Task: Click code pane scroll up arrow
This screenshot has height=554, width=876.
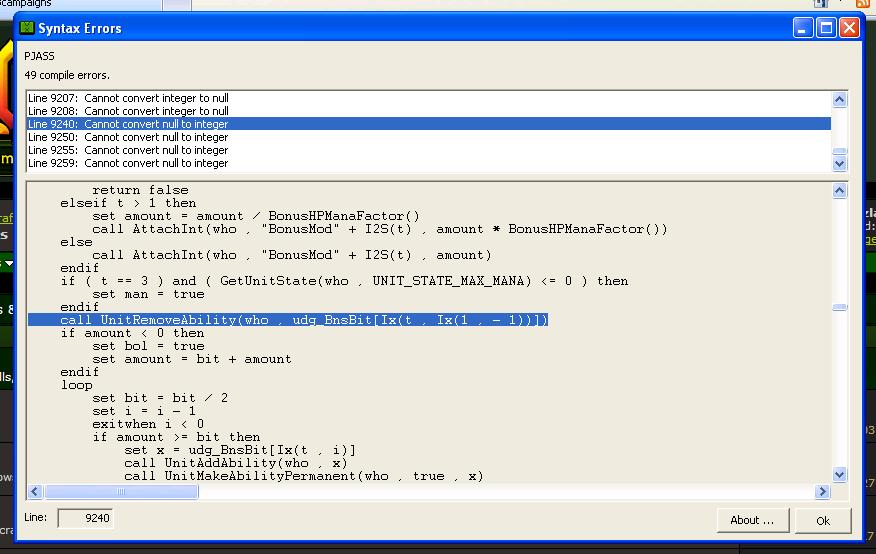Action: click(x=839, y=191)
